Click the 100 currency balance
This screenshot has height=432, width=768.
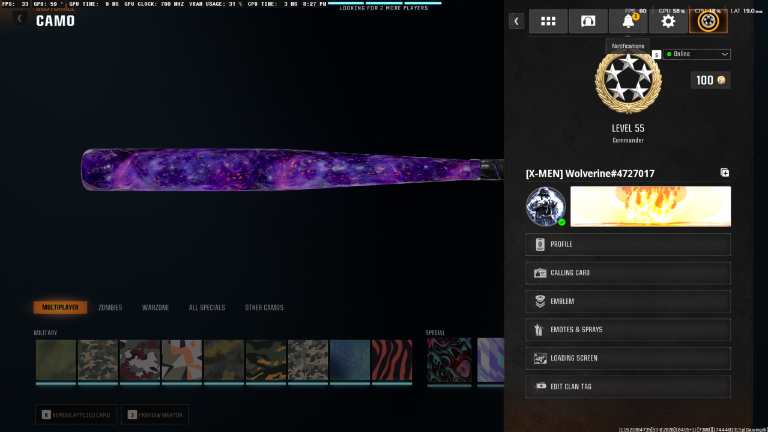tap(711, 80)
